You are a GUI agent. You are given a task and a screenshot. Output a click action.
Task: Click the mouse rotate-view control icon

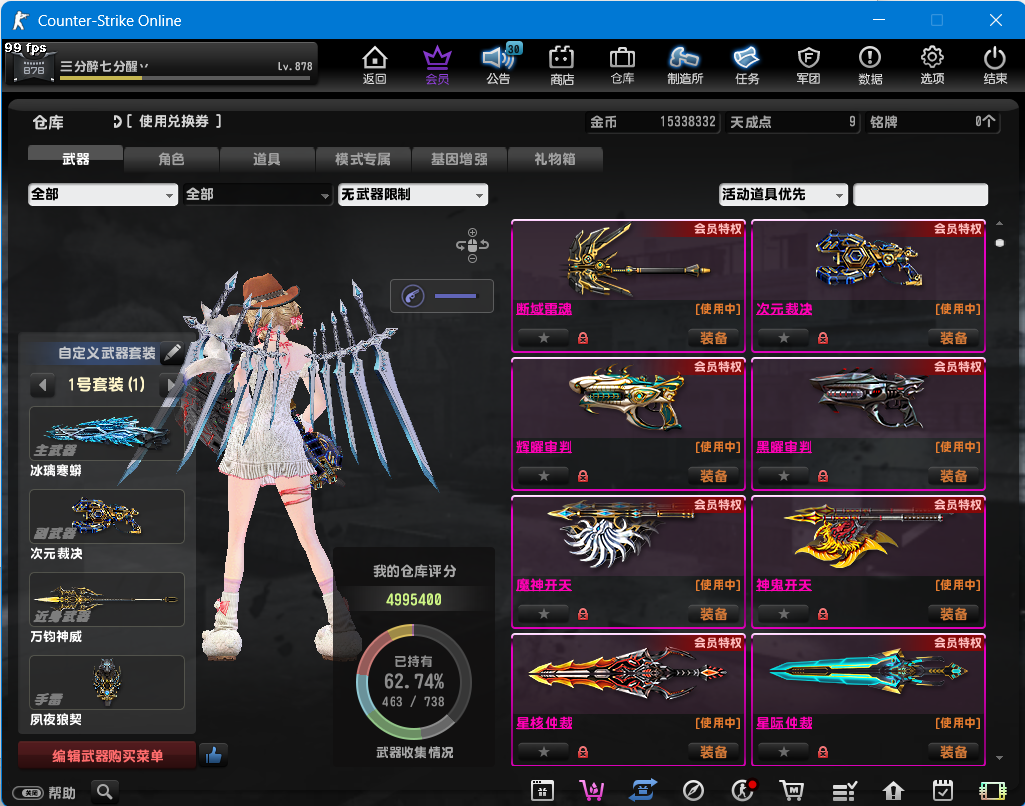(472, 245)
